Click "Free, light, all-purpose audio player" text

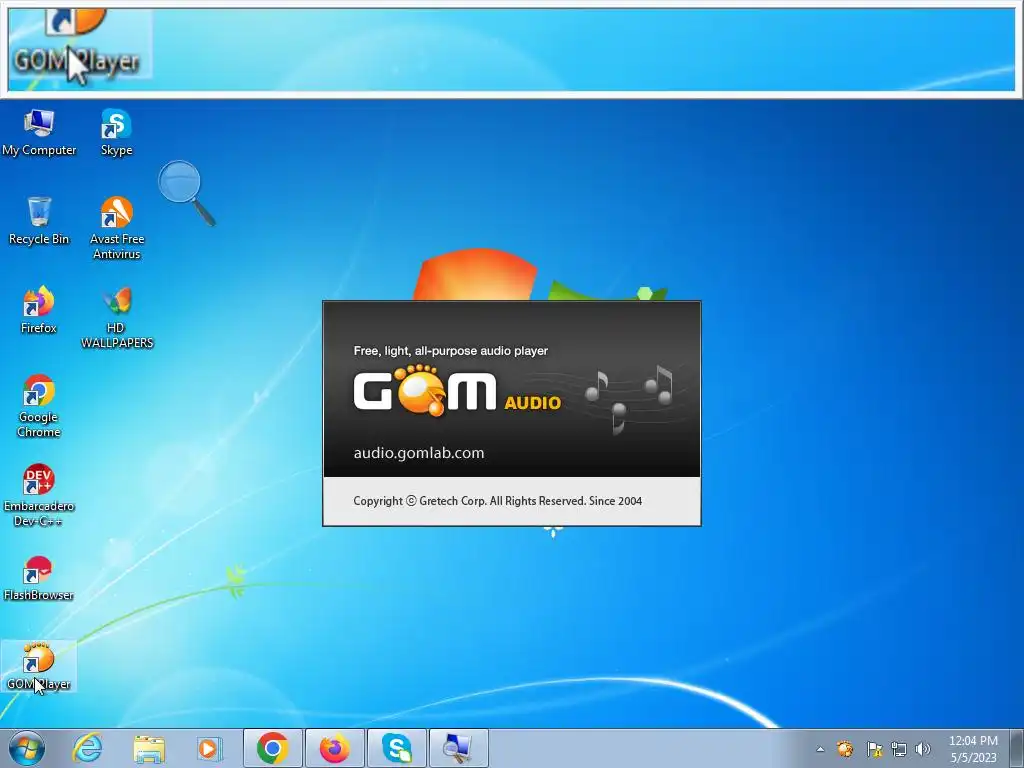(x=451, y=351)
